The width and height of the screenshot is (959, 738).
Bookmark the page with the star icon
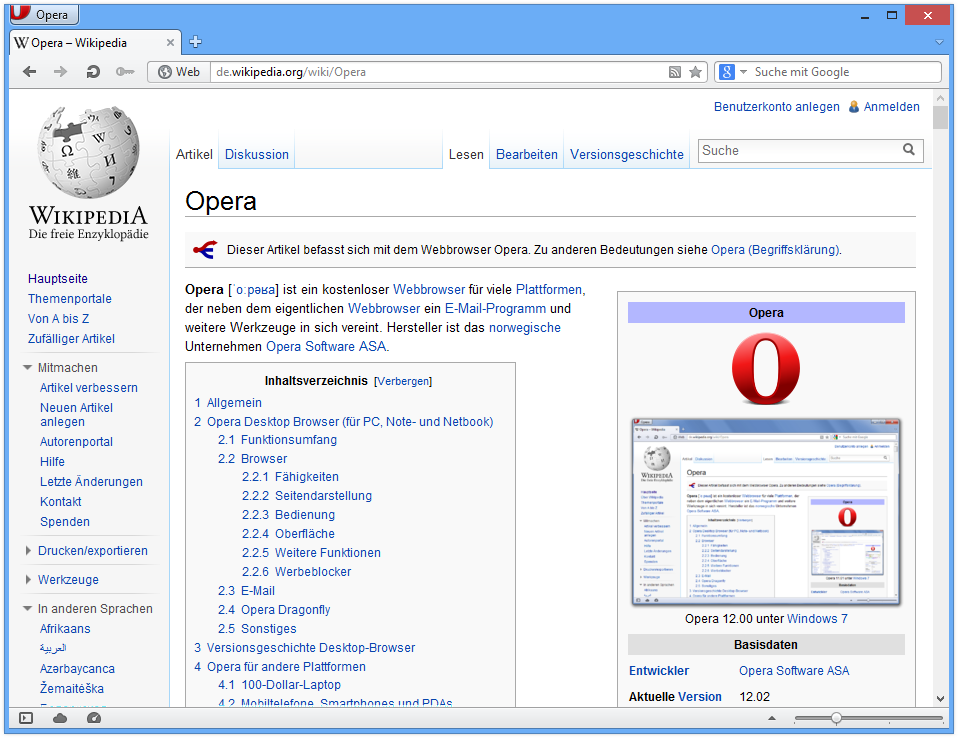(x=696, y=72)
